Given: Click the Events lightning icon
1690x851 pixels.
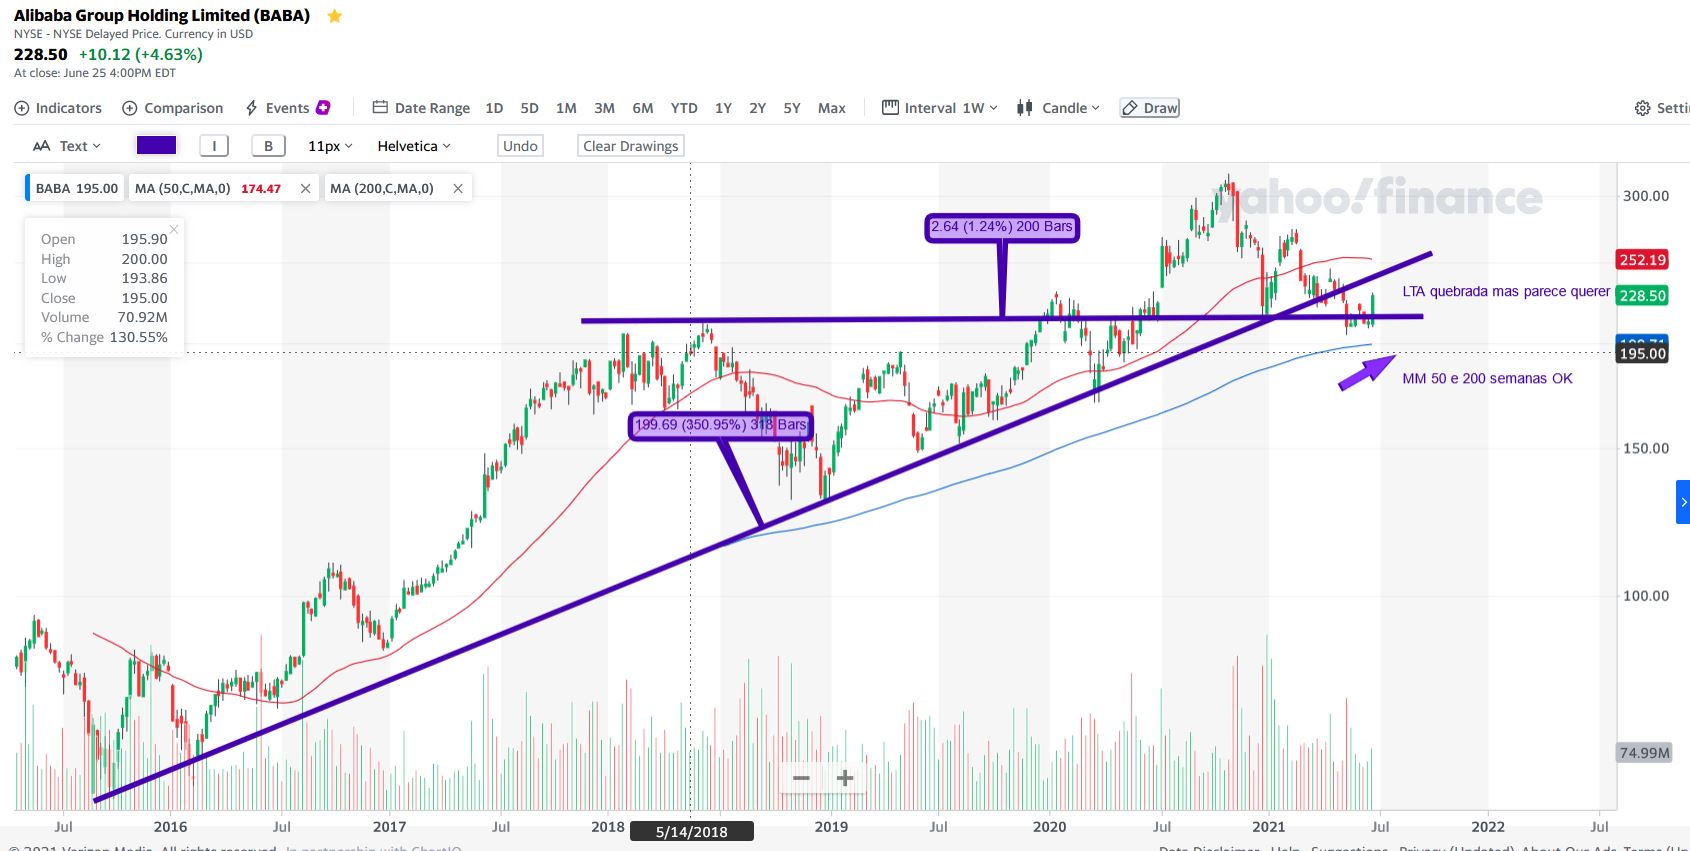Looking at the screenshot, I should coord(252,108).
